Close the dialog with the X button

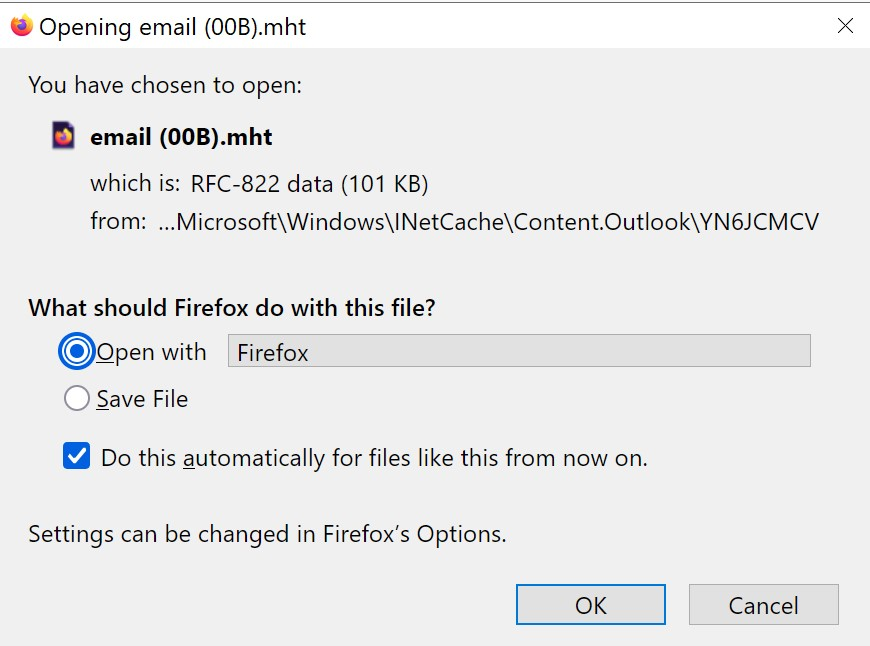click(845, 26)
